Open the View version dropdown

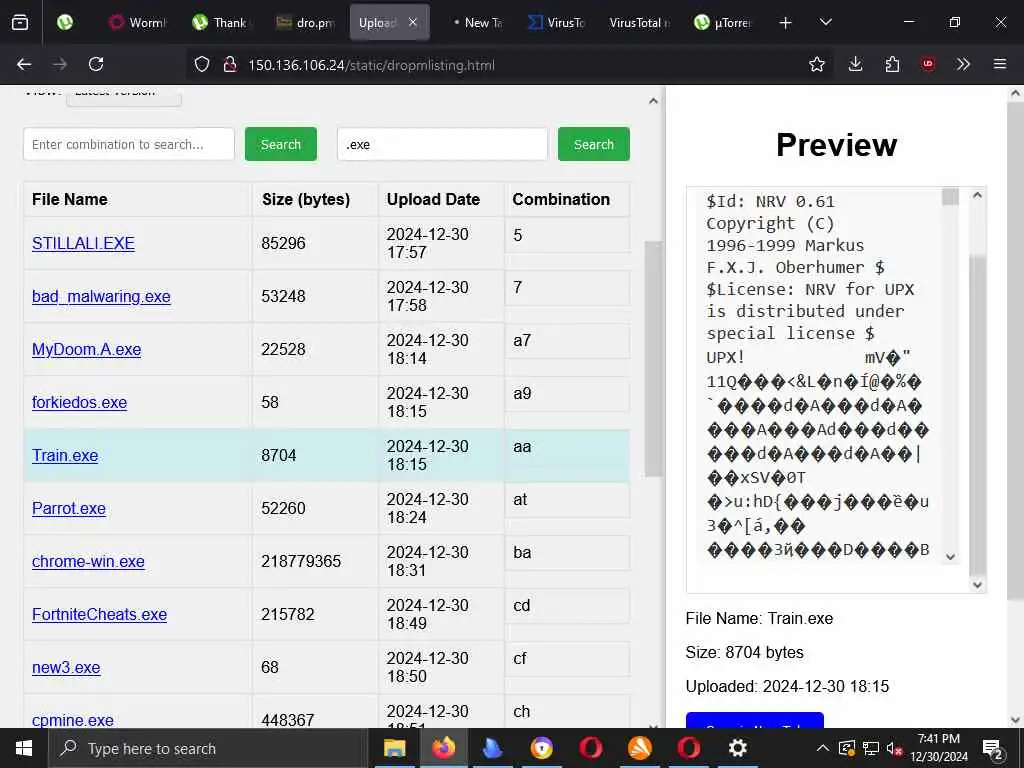[x=123, y=95]
